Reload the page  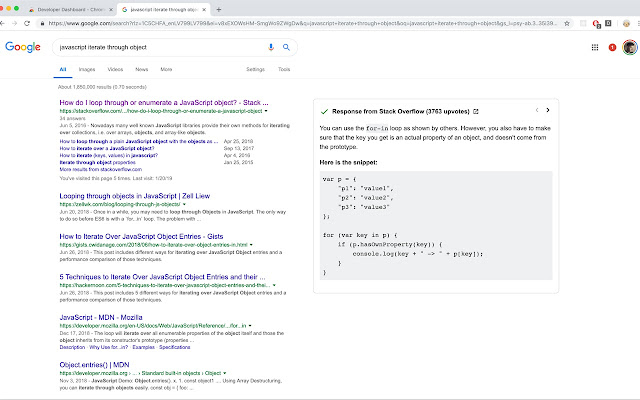27,23
